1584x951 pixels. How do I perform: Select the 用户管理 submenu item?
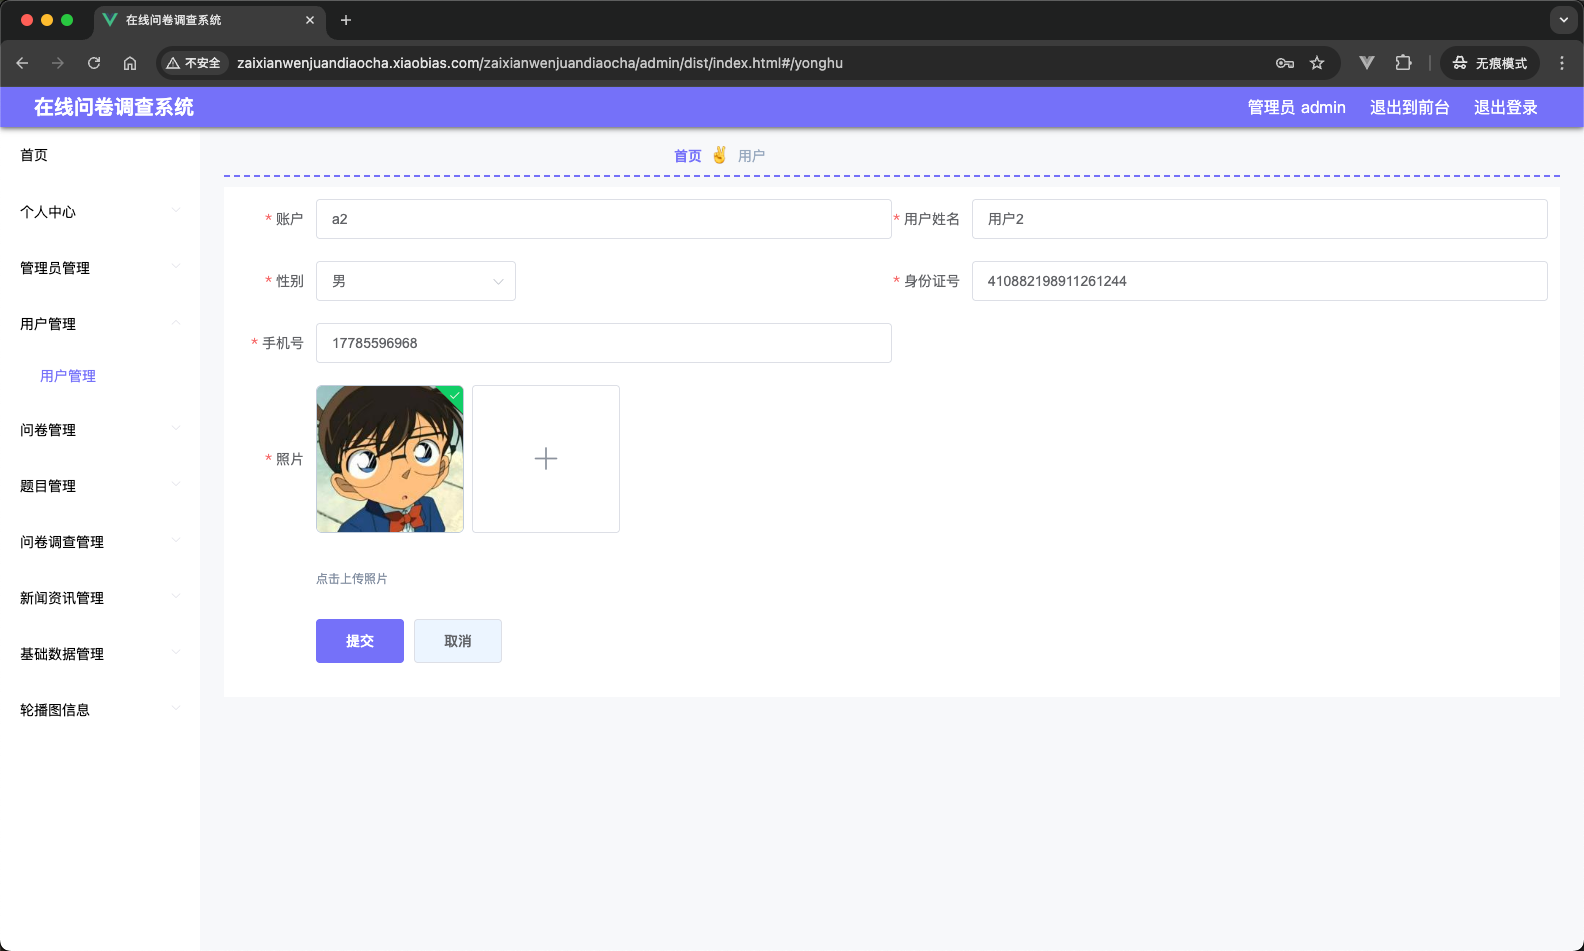[x=100, y=376]
